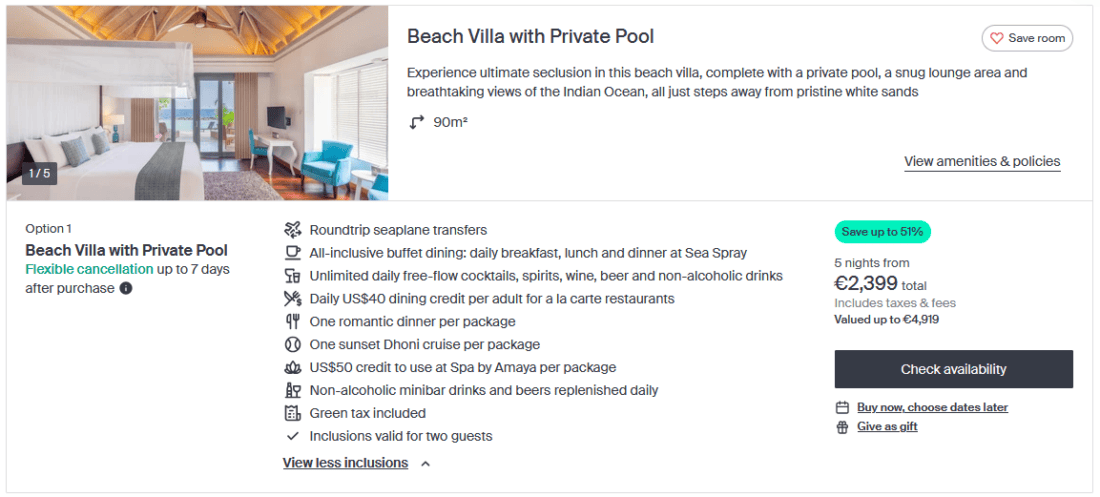The height and width of the screenshot is (497, 1100).
Task: Click the room size 90m² icon
Action: 416,123
